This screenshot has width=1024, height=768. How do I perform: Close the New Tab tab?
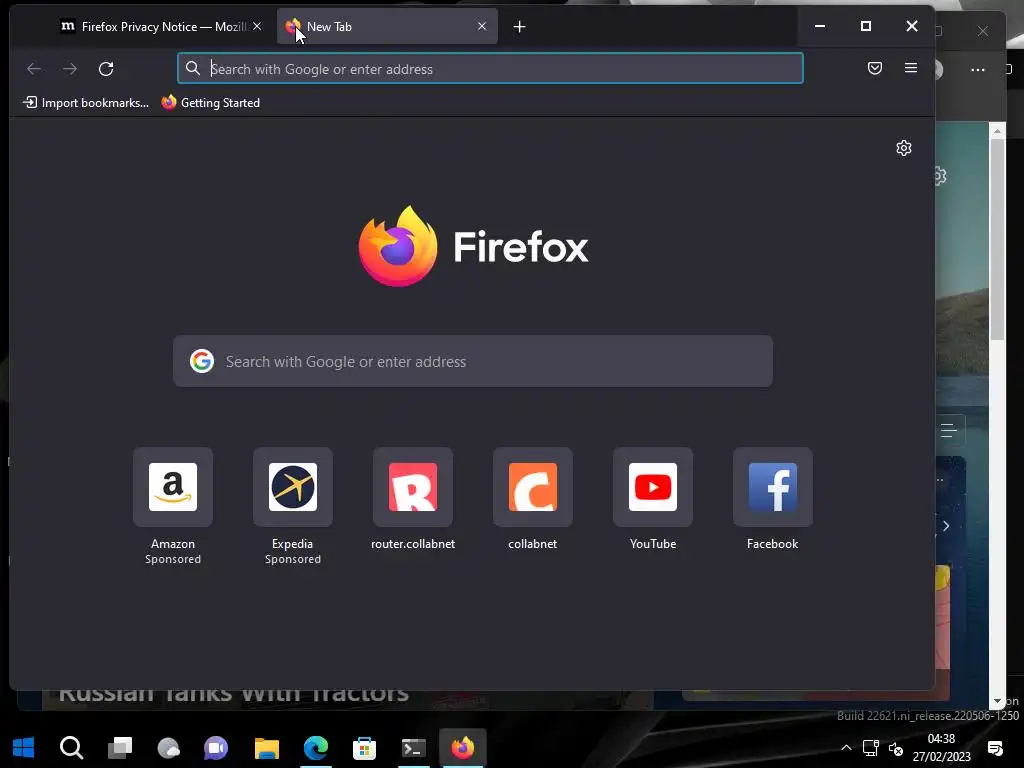(482, 26)
